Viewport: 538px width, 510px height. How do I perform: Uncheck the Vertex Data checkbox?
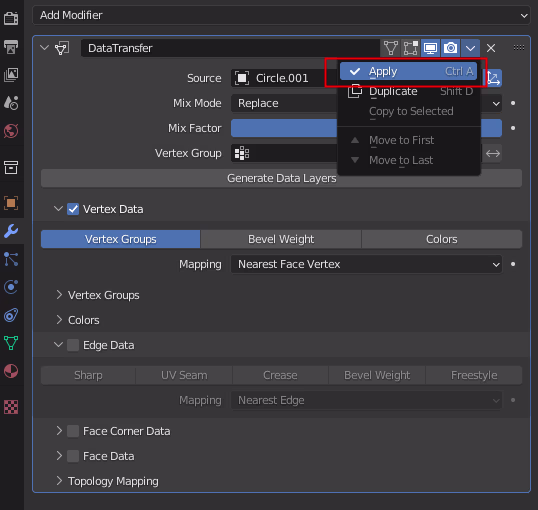click(x=73, y=209)
